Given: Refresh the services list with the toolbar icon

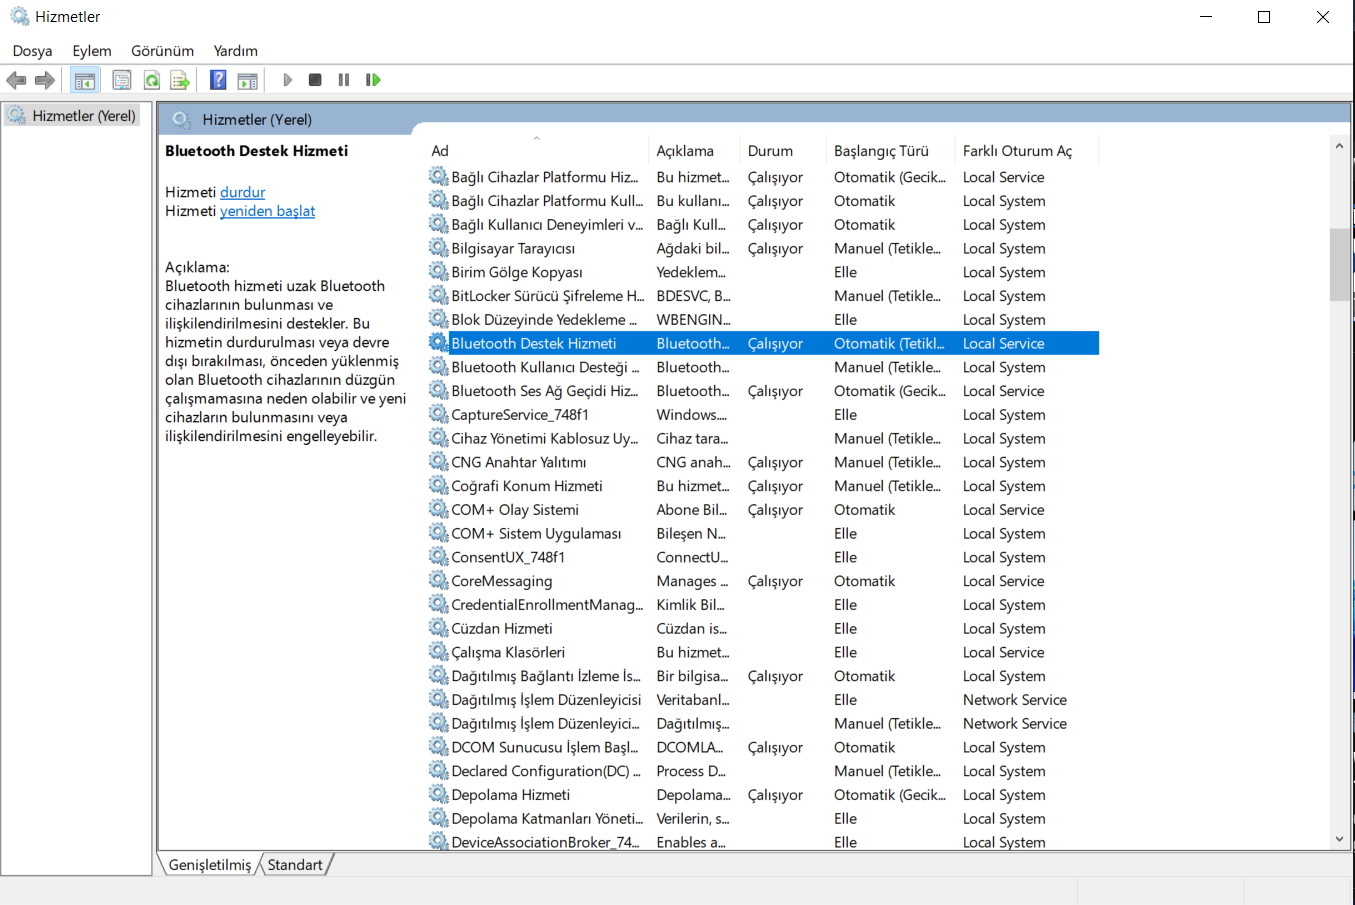Looking at the screenshot, I should click(151, 80).
